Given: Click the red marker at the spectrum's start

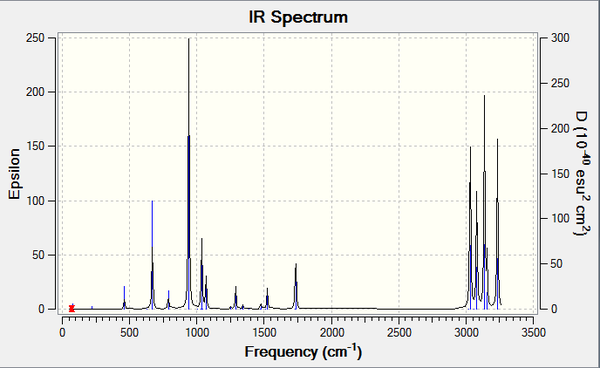Looking at the screenshot, I should click(x=72, y=308).
